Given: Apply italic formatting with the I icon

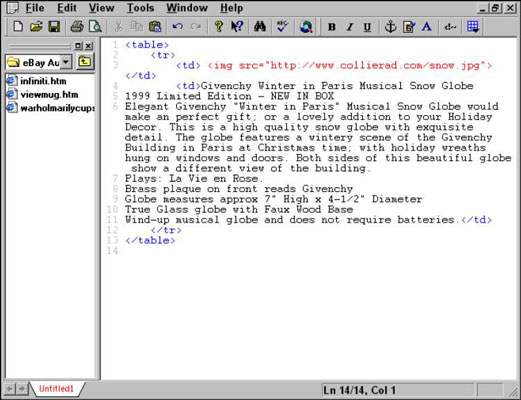Looking at the screenshot, I should [350, 27].
